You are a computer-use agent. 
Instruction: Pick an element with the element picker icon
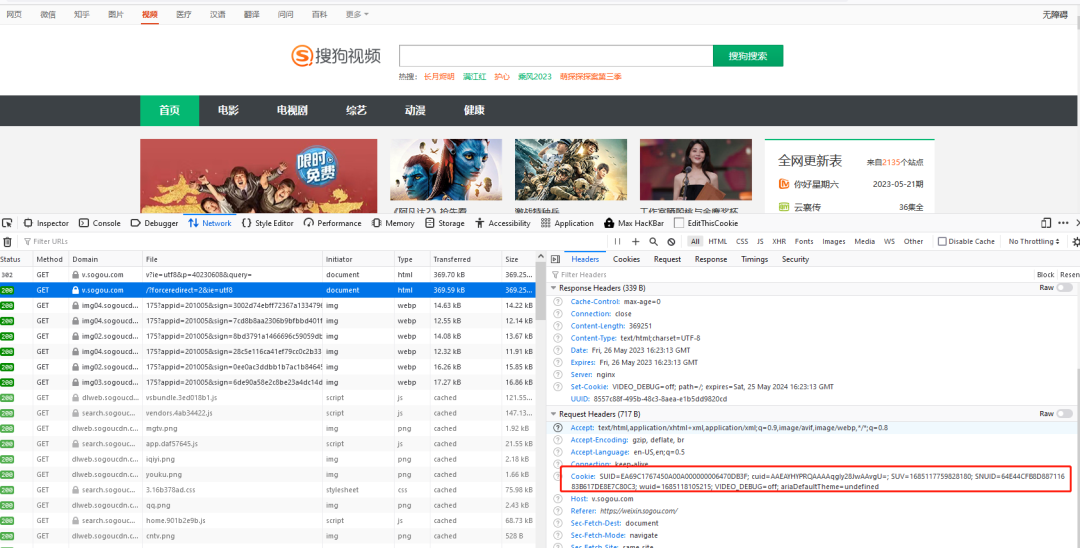click(8, 223)
